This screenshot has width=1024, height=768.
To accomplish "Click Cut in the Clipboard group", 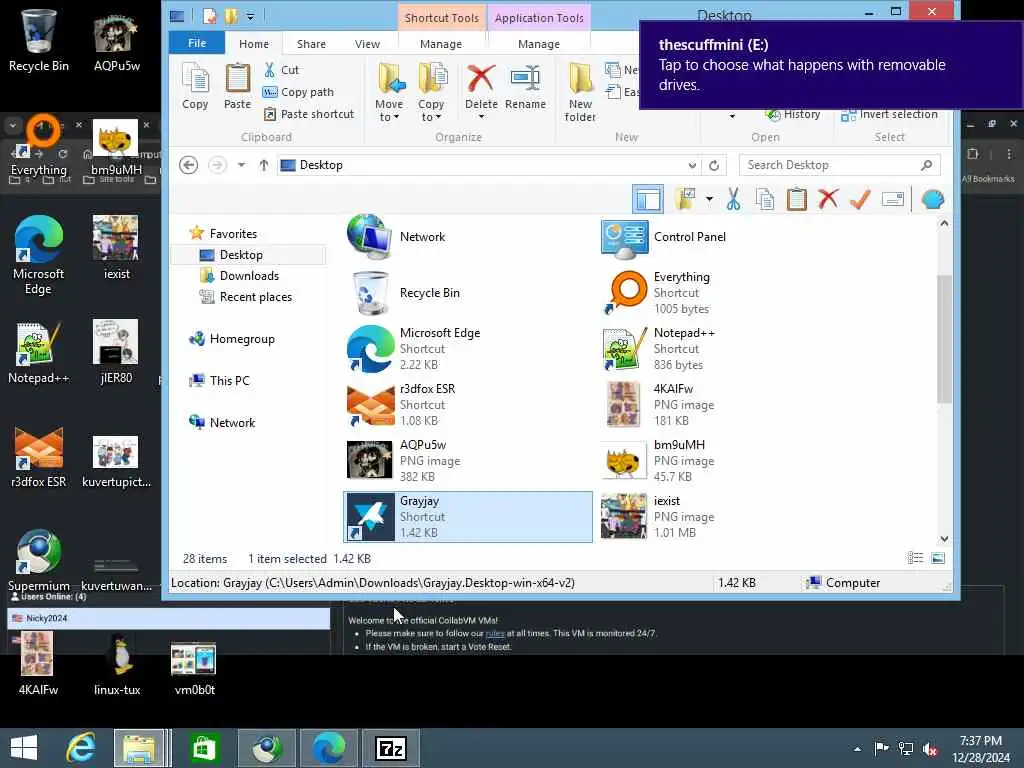I will 281,70.
